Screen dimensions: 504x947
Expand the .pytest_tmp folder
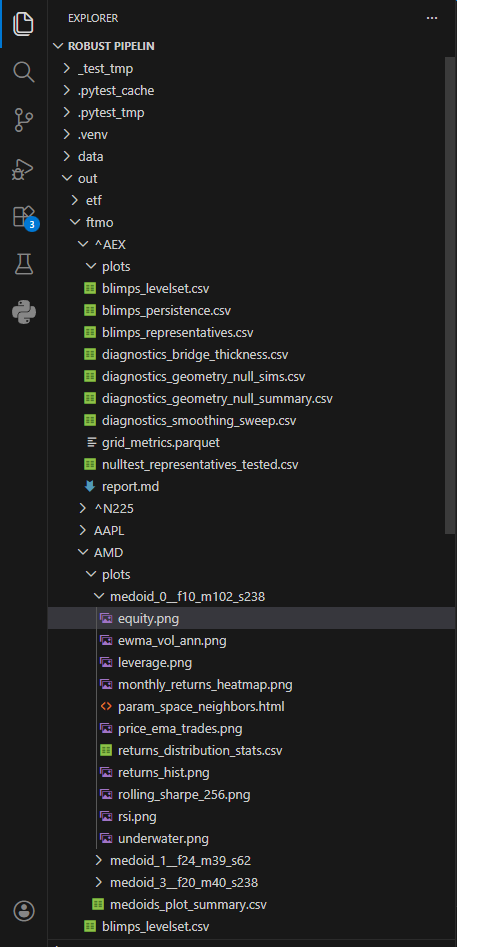[66, 112]
